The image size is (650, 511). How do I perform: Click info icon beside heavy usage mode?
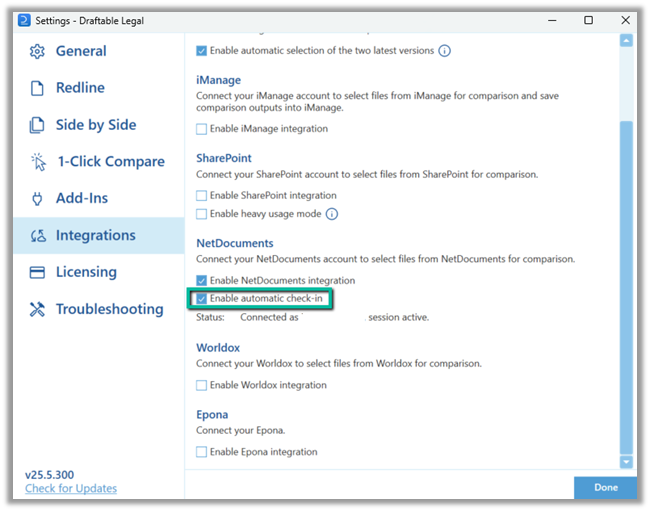[x=332, y=214]
